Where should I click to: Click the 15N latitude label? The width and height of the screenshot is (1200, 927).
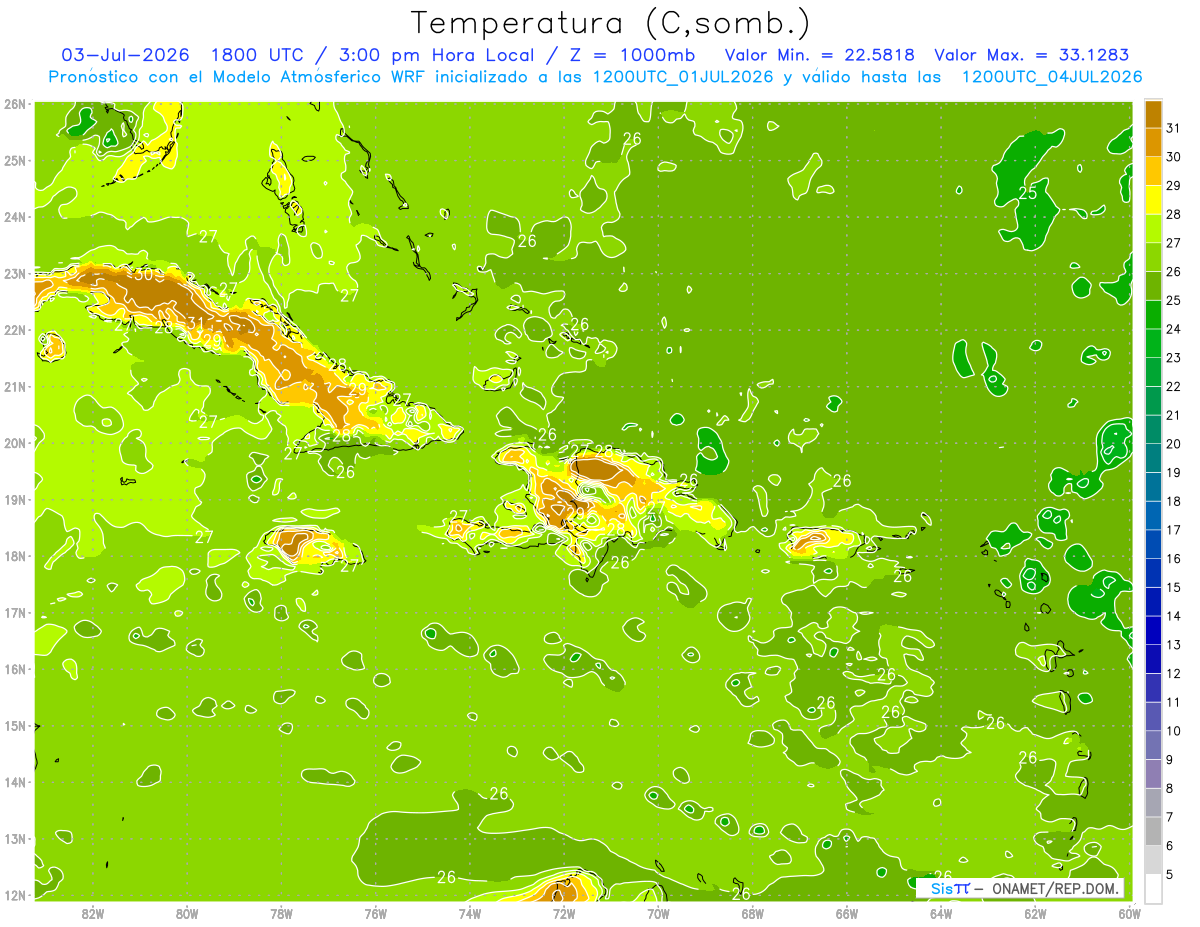tap(15, 725)
